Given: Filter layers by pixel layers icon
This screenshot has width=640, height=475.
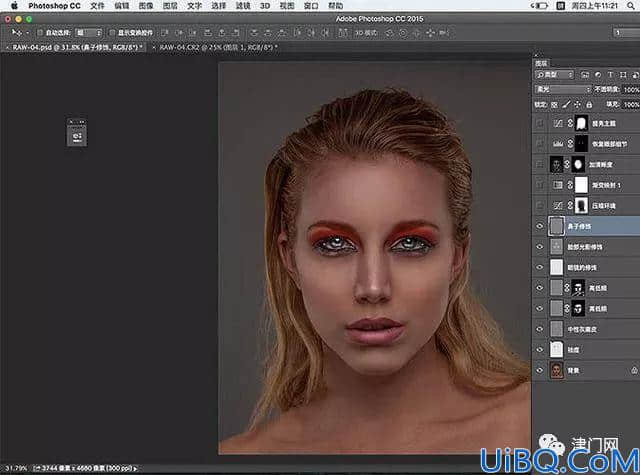Looking at the screenshot, I should coord(585,75).
